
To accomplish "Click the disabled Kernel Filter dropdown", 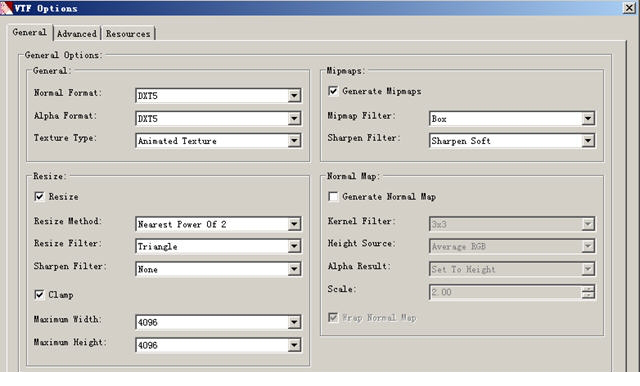I will [x=512, y=224].
